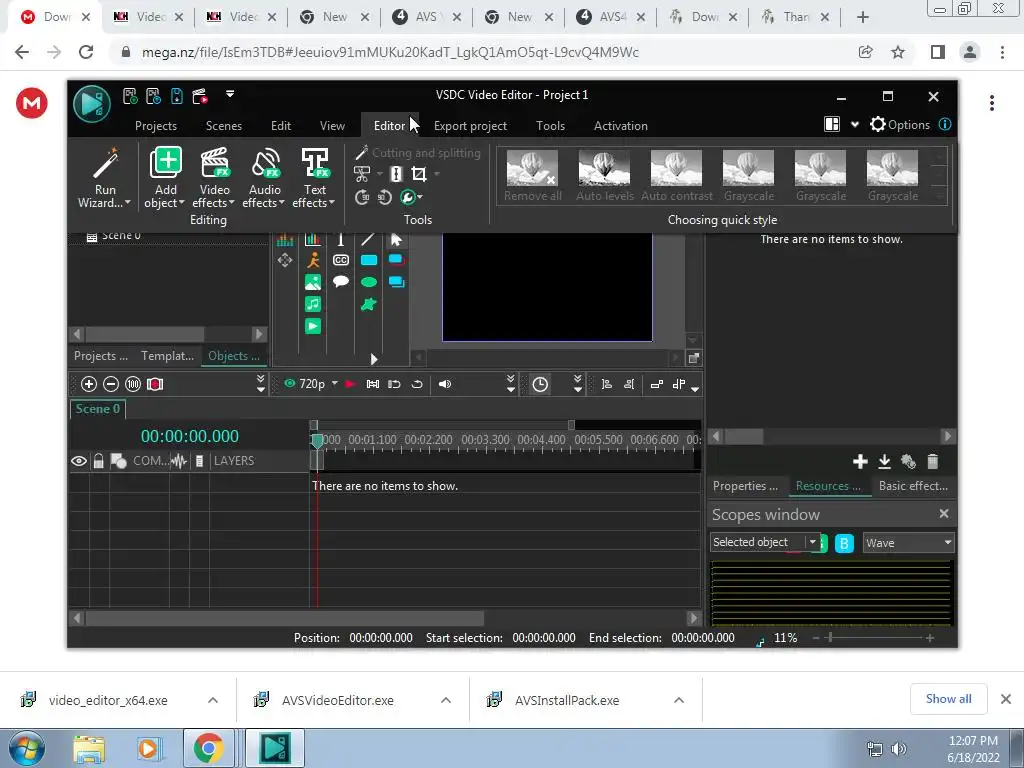Toggle the eye visibility in layer header
This screenshot has height=768, width=1024.
pyautogui.click(x=78, y=461)
